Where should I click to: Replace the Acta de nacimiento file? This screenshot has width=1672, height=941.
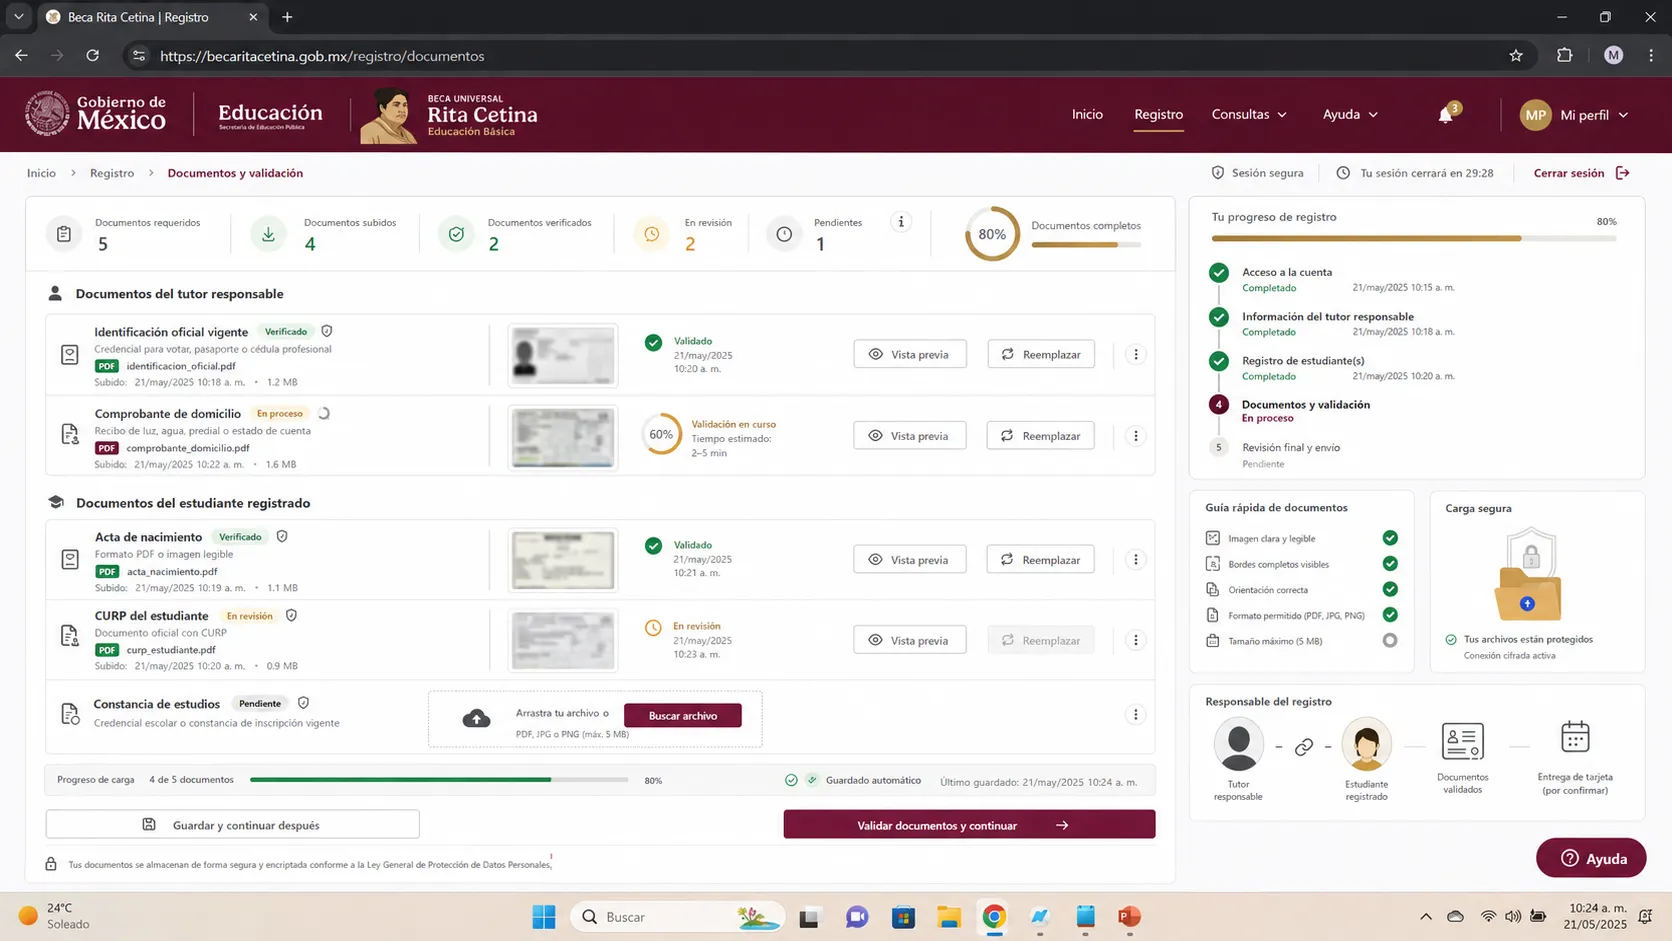coord(1041,560)
